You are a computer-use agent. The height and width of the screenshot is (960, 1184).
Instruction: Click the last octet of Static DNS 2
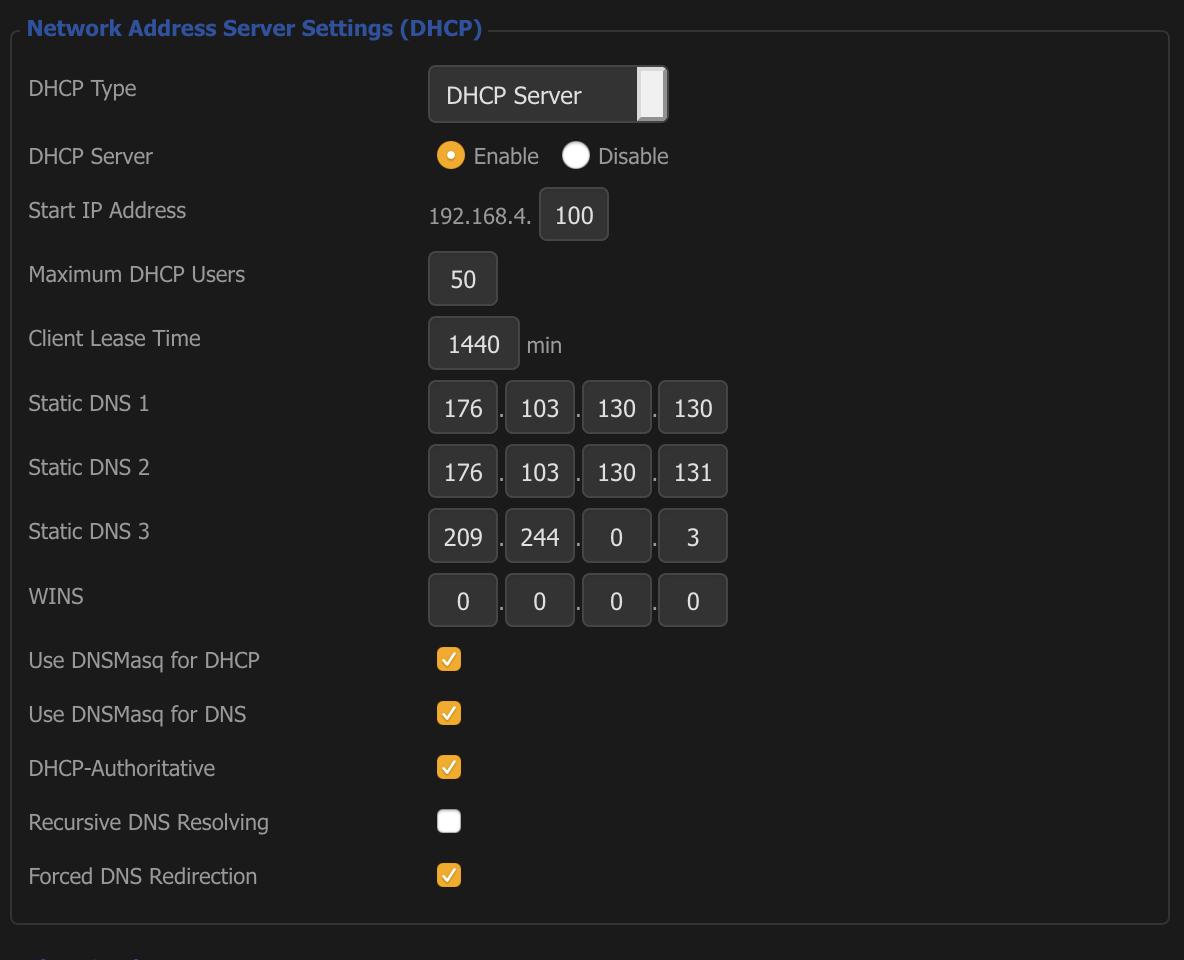click(x=692, y=472)
